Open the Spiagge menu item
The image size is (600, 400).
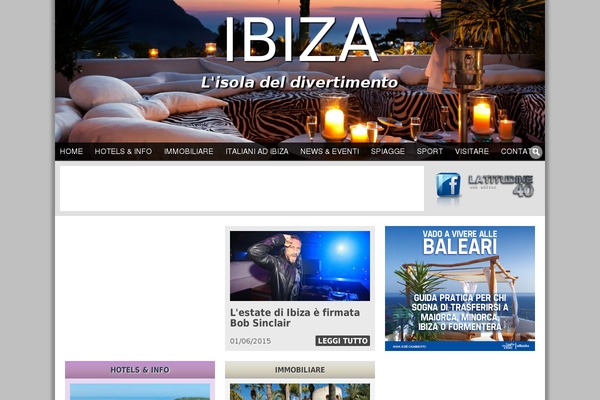tap(388, 151)
